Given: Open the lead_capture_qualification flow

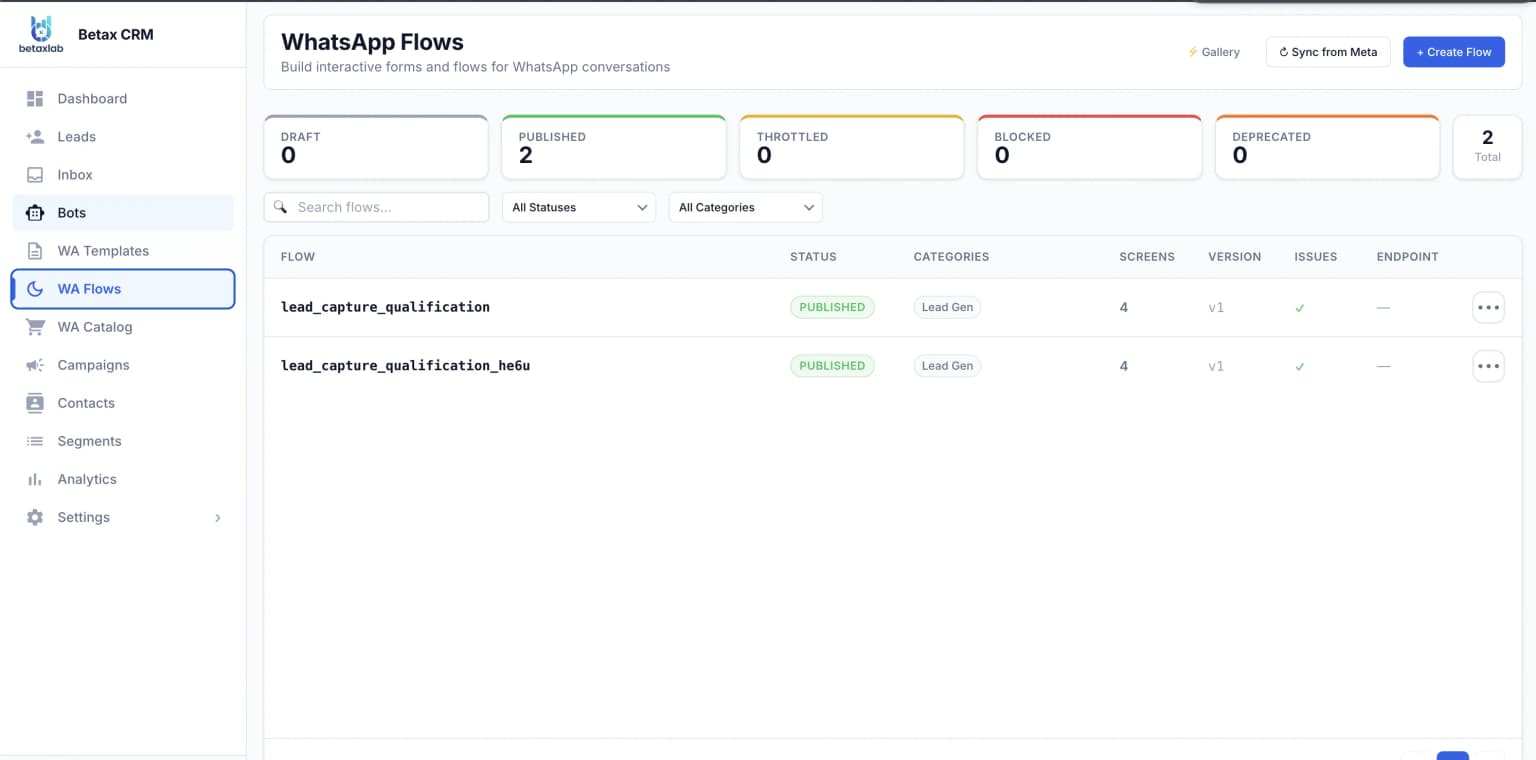Looking at the screenshot, I should (x=385, y=307).
